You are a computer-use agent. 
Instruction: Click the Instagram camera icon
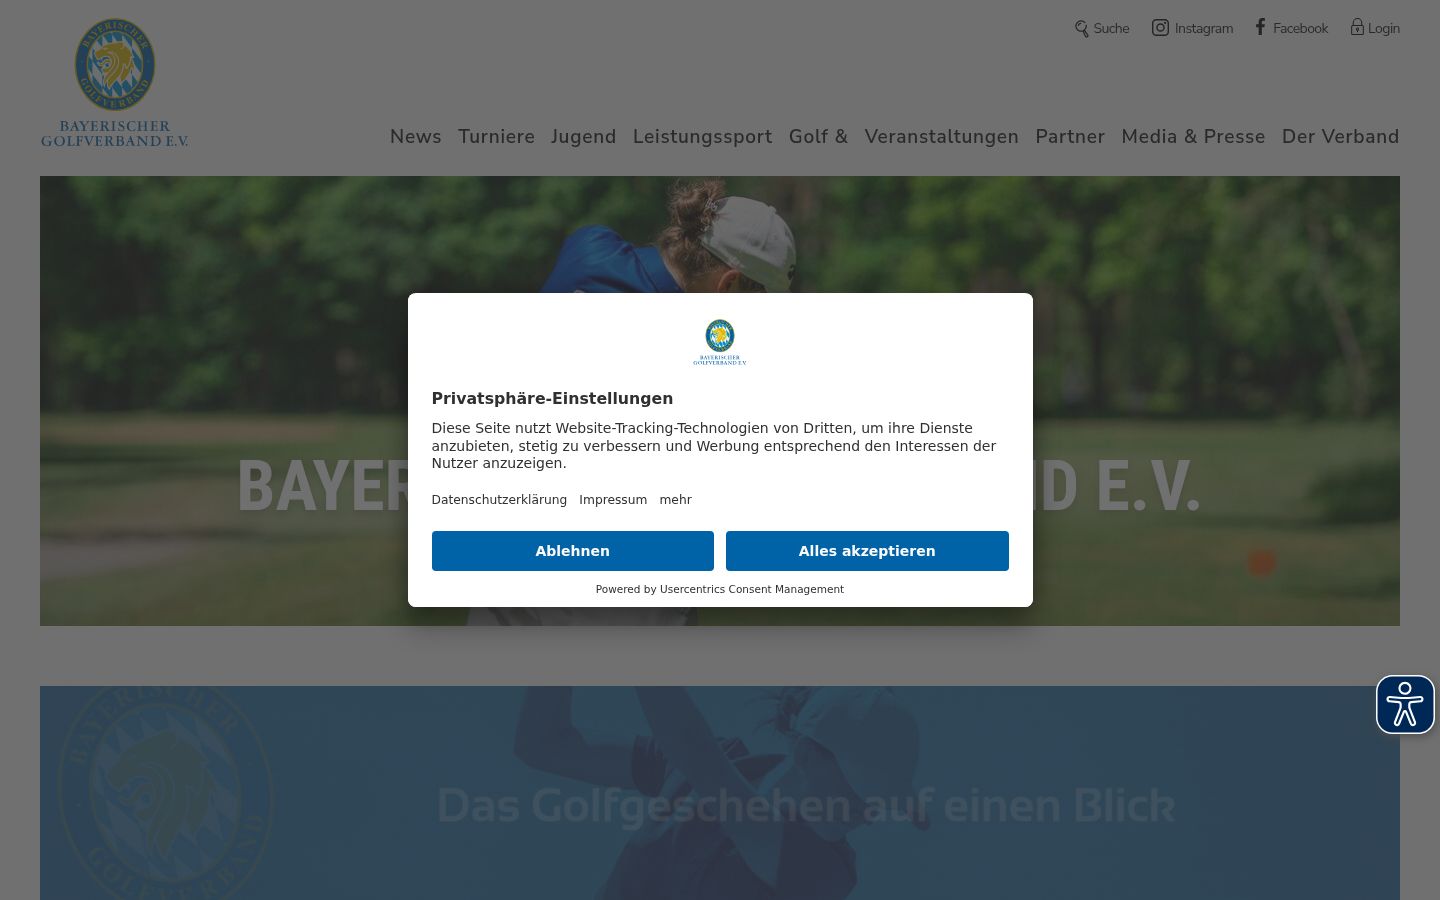click(x=1160, y=28)
